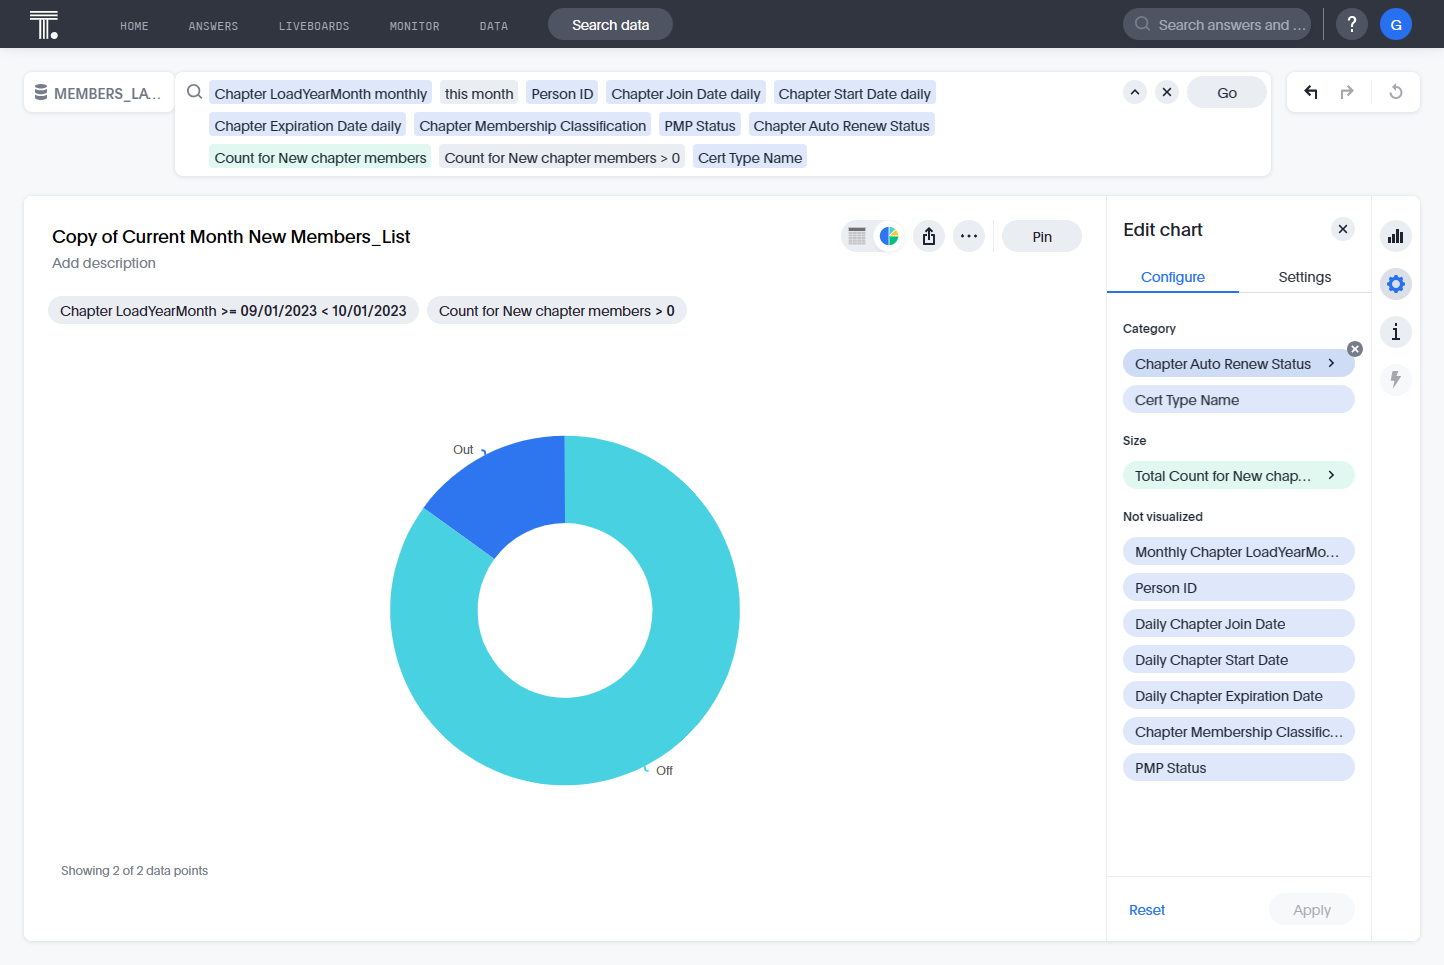Collapse the search bar with chevron
The width and height of the screenshot is (1444, 965).
(1135, 92)
